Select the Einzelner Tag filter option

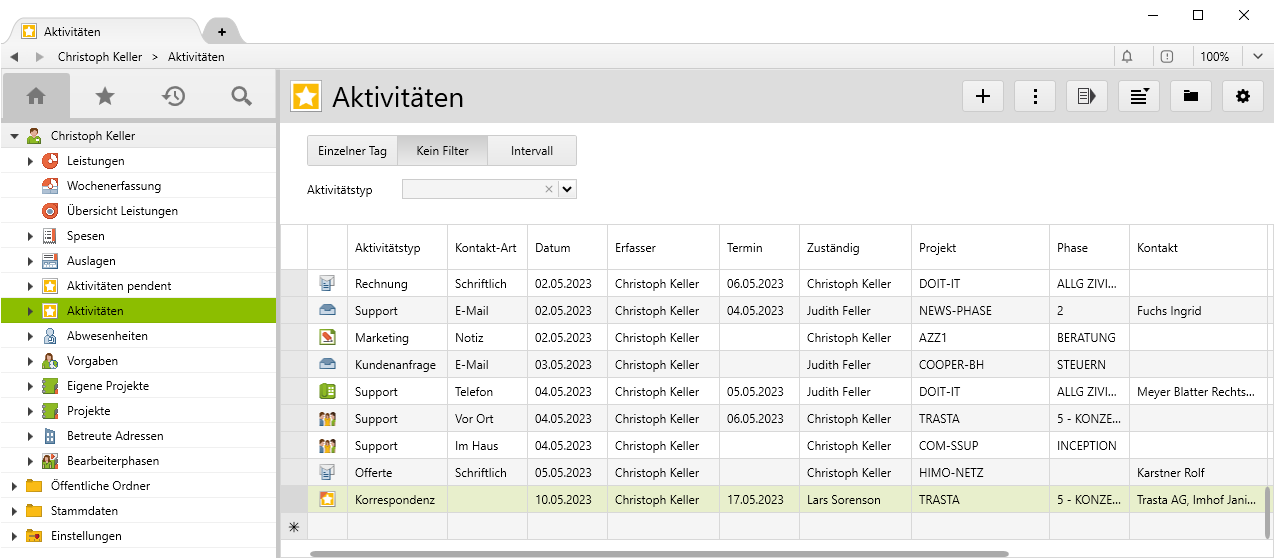click(x=352, y=151)
